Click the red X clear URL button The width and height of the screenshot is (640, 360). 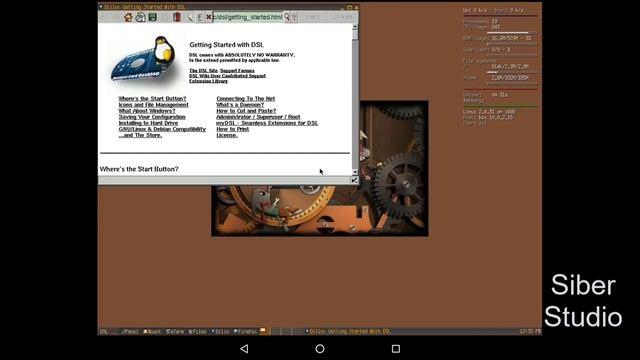(209, 17)
